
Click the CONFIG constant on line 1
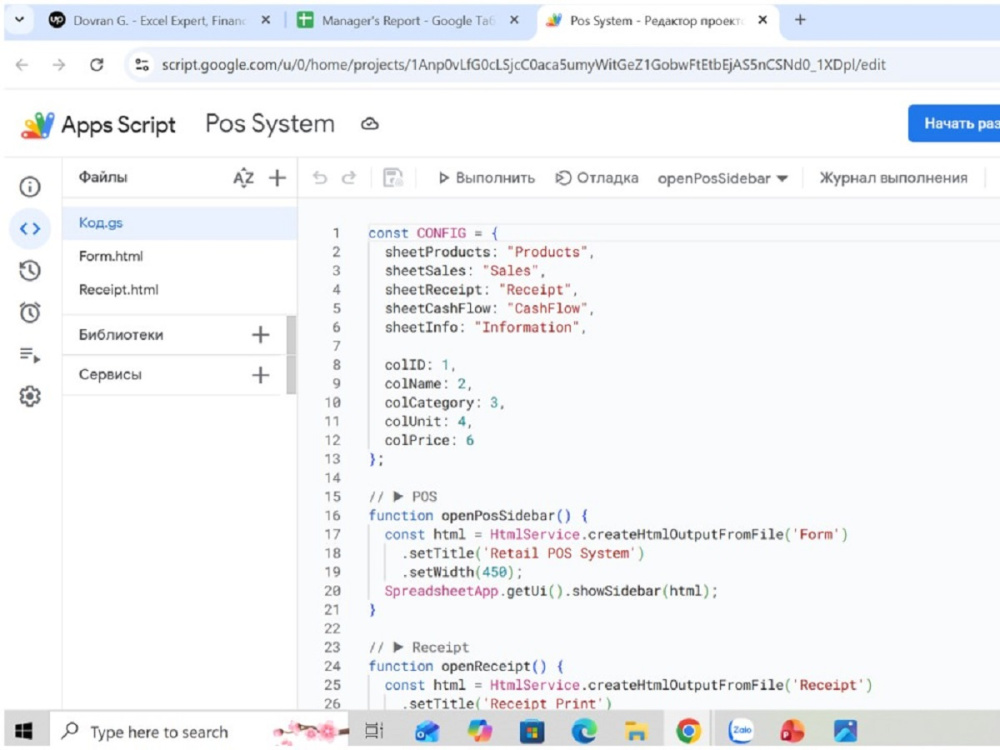(x=441, y=233)
